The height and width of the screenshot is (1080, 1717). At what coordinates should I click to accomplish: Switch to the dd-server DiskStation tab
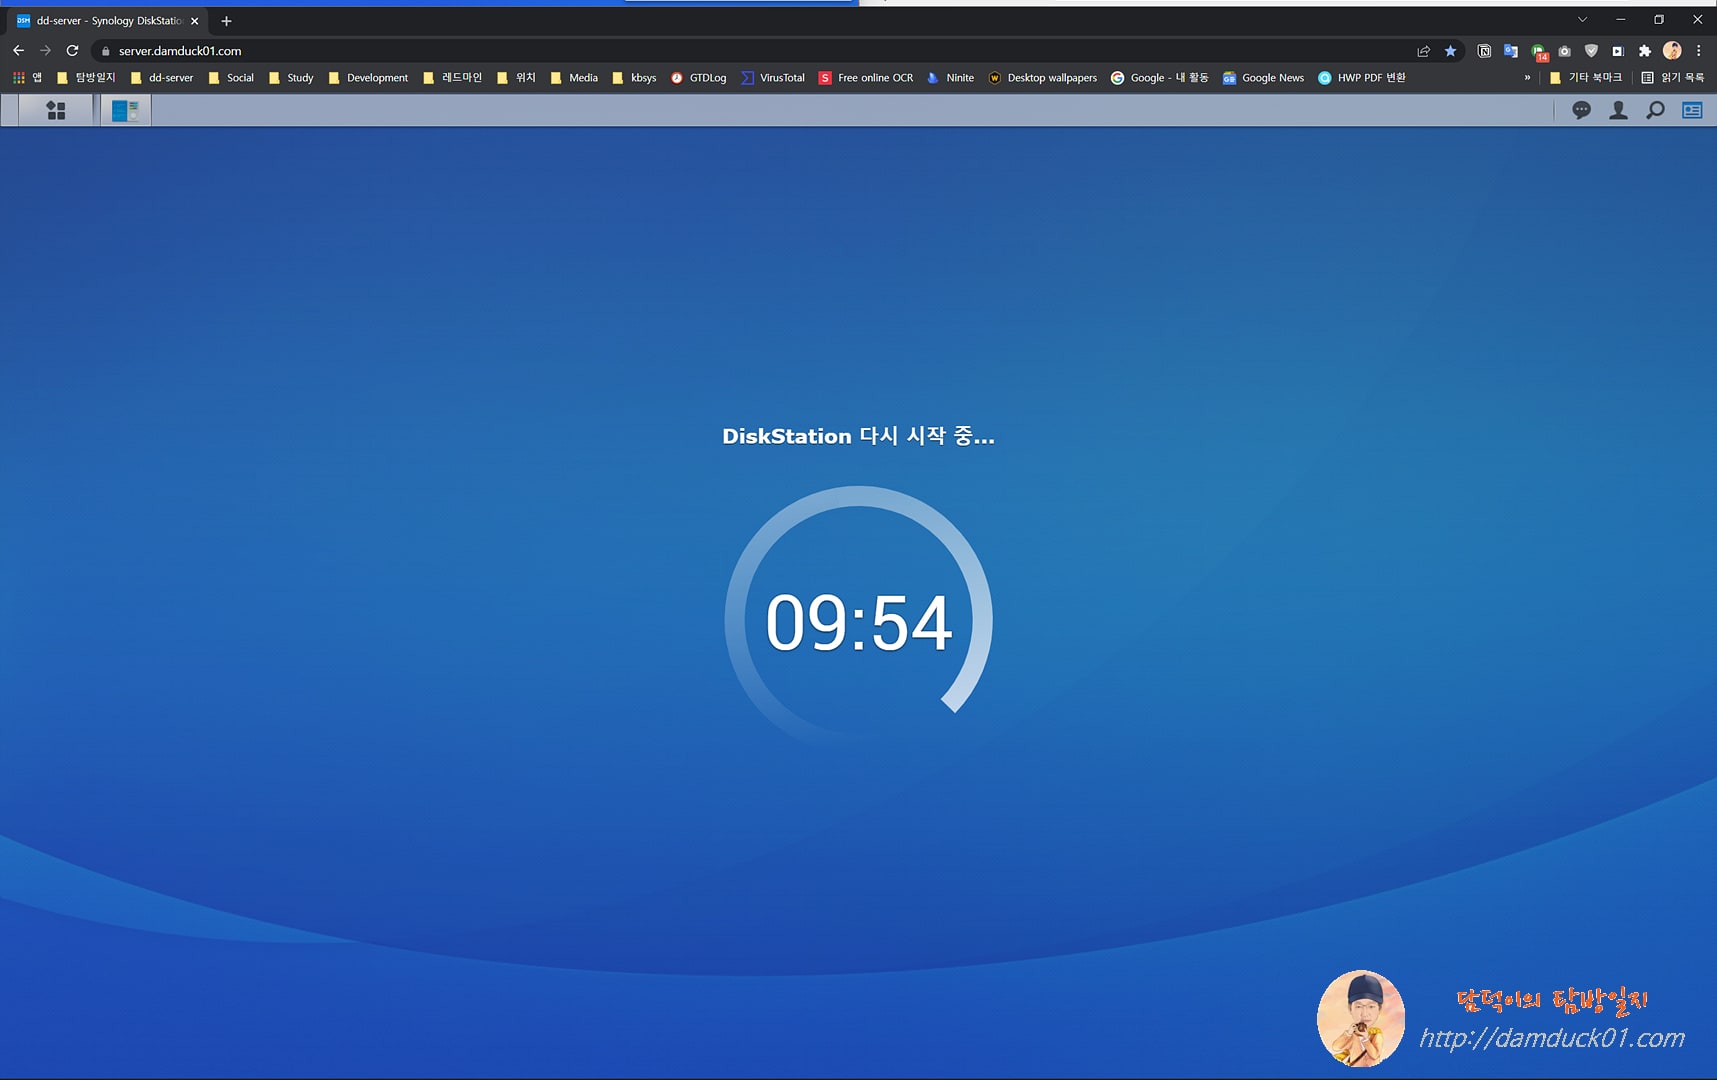[100, 20]
